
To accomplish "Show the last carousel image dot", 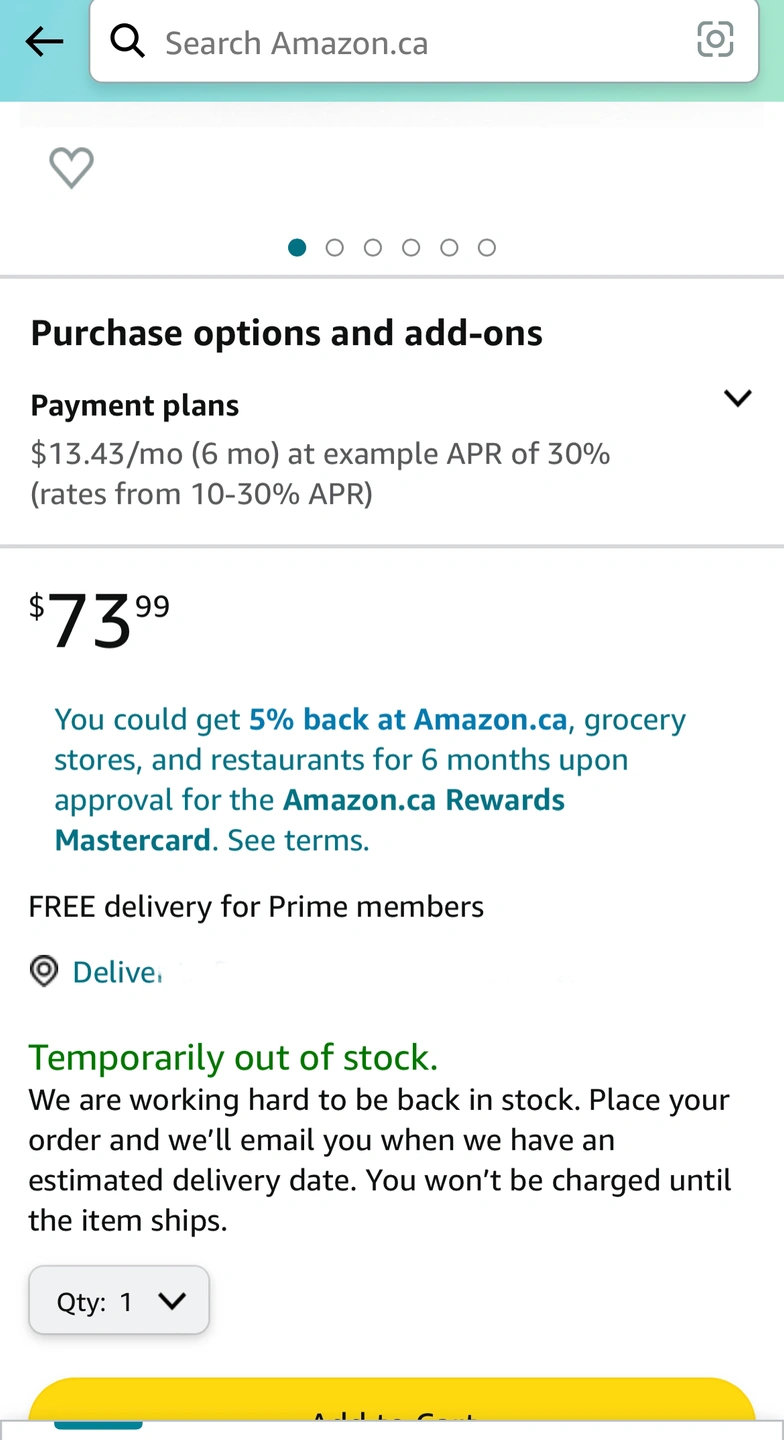I will [487, 247].
